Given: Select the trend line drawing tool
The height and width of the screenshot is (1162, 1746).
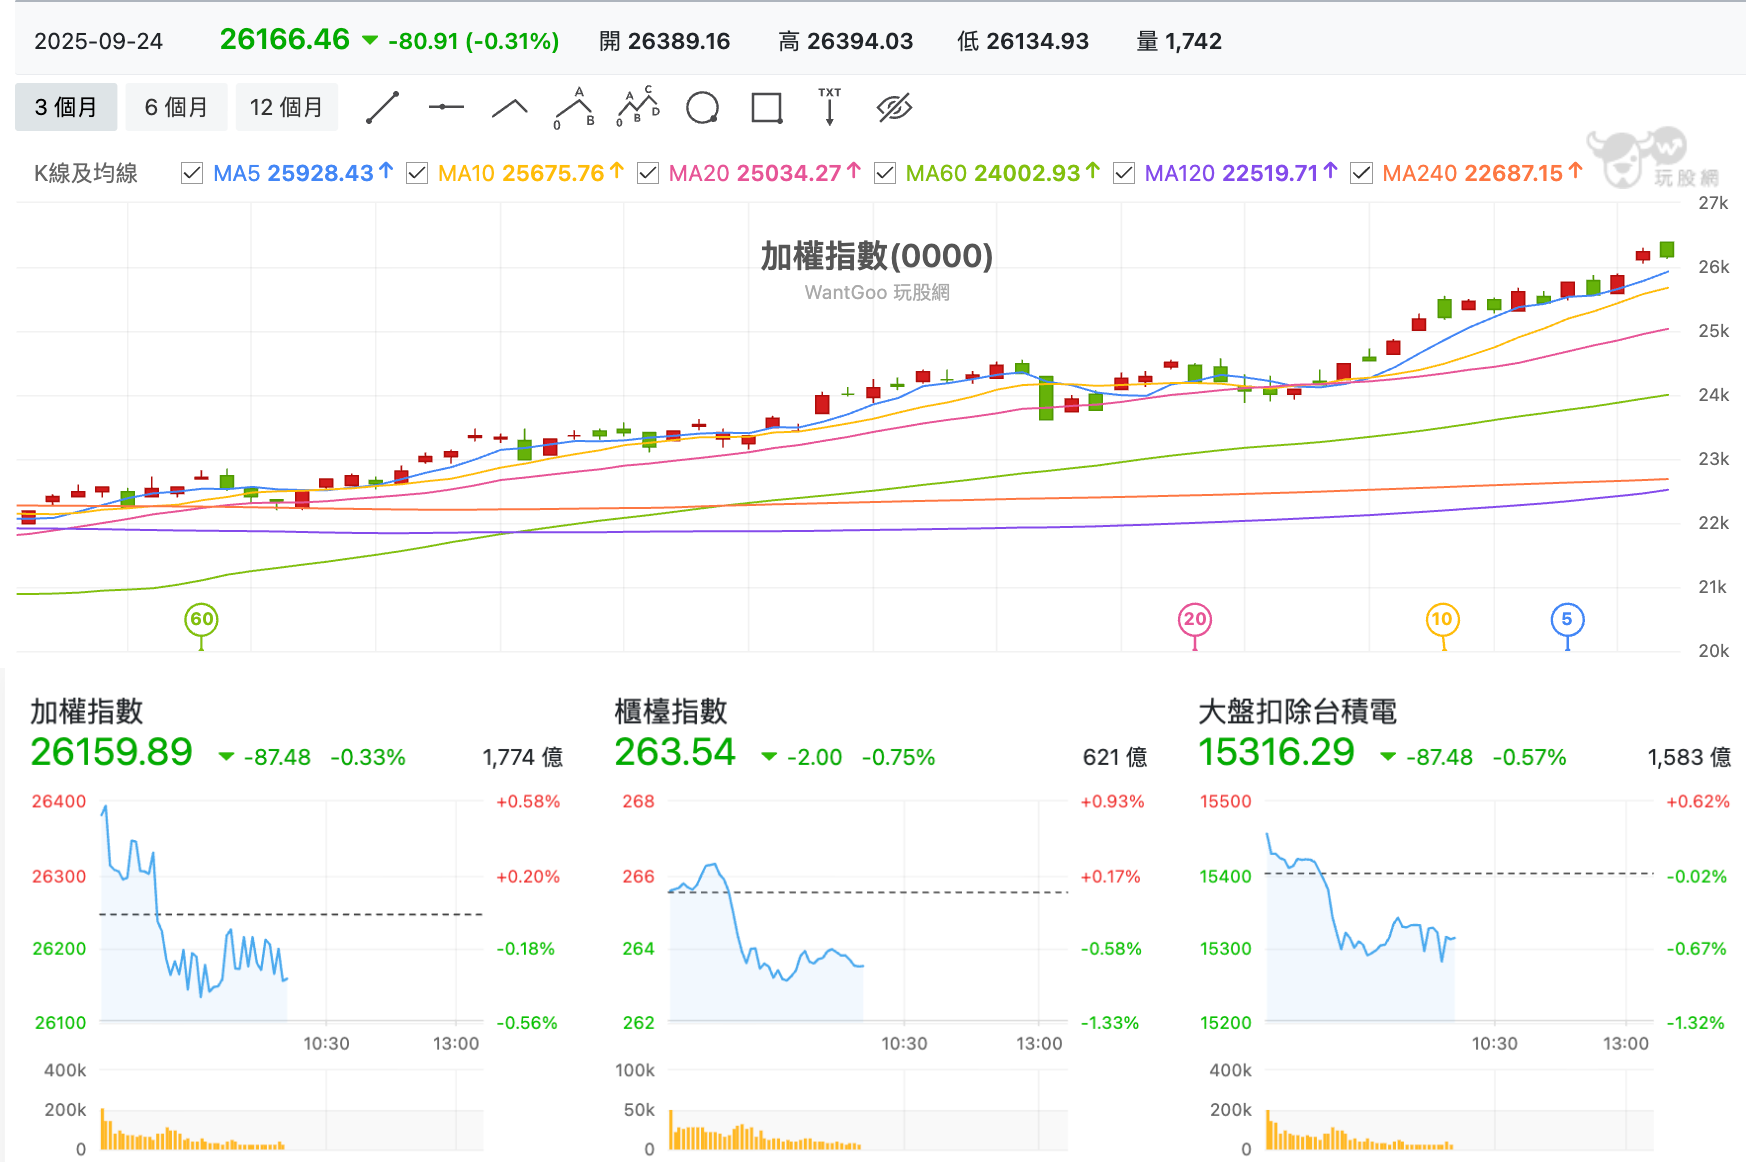Looking at the screenshot, I should tap(382, 107).
